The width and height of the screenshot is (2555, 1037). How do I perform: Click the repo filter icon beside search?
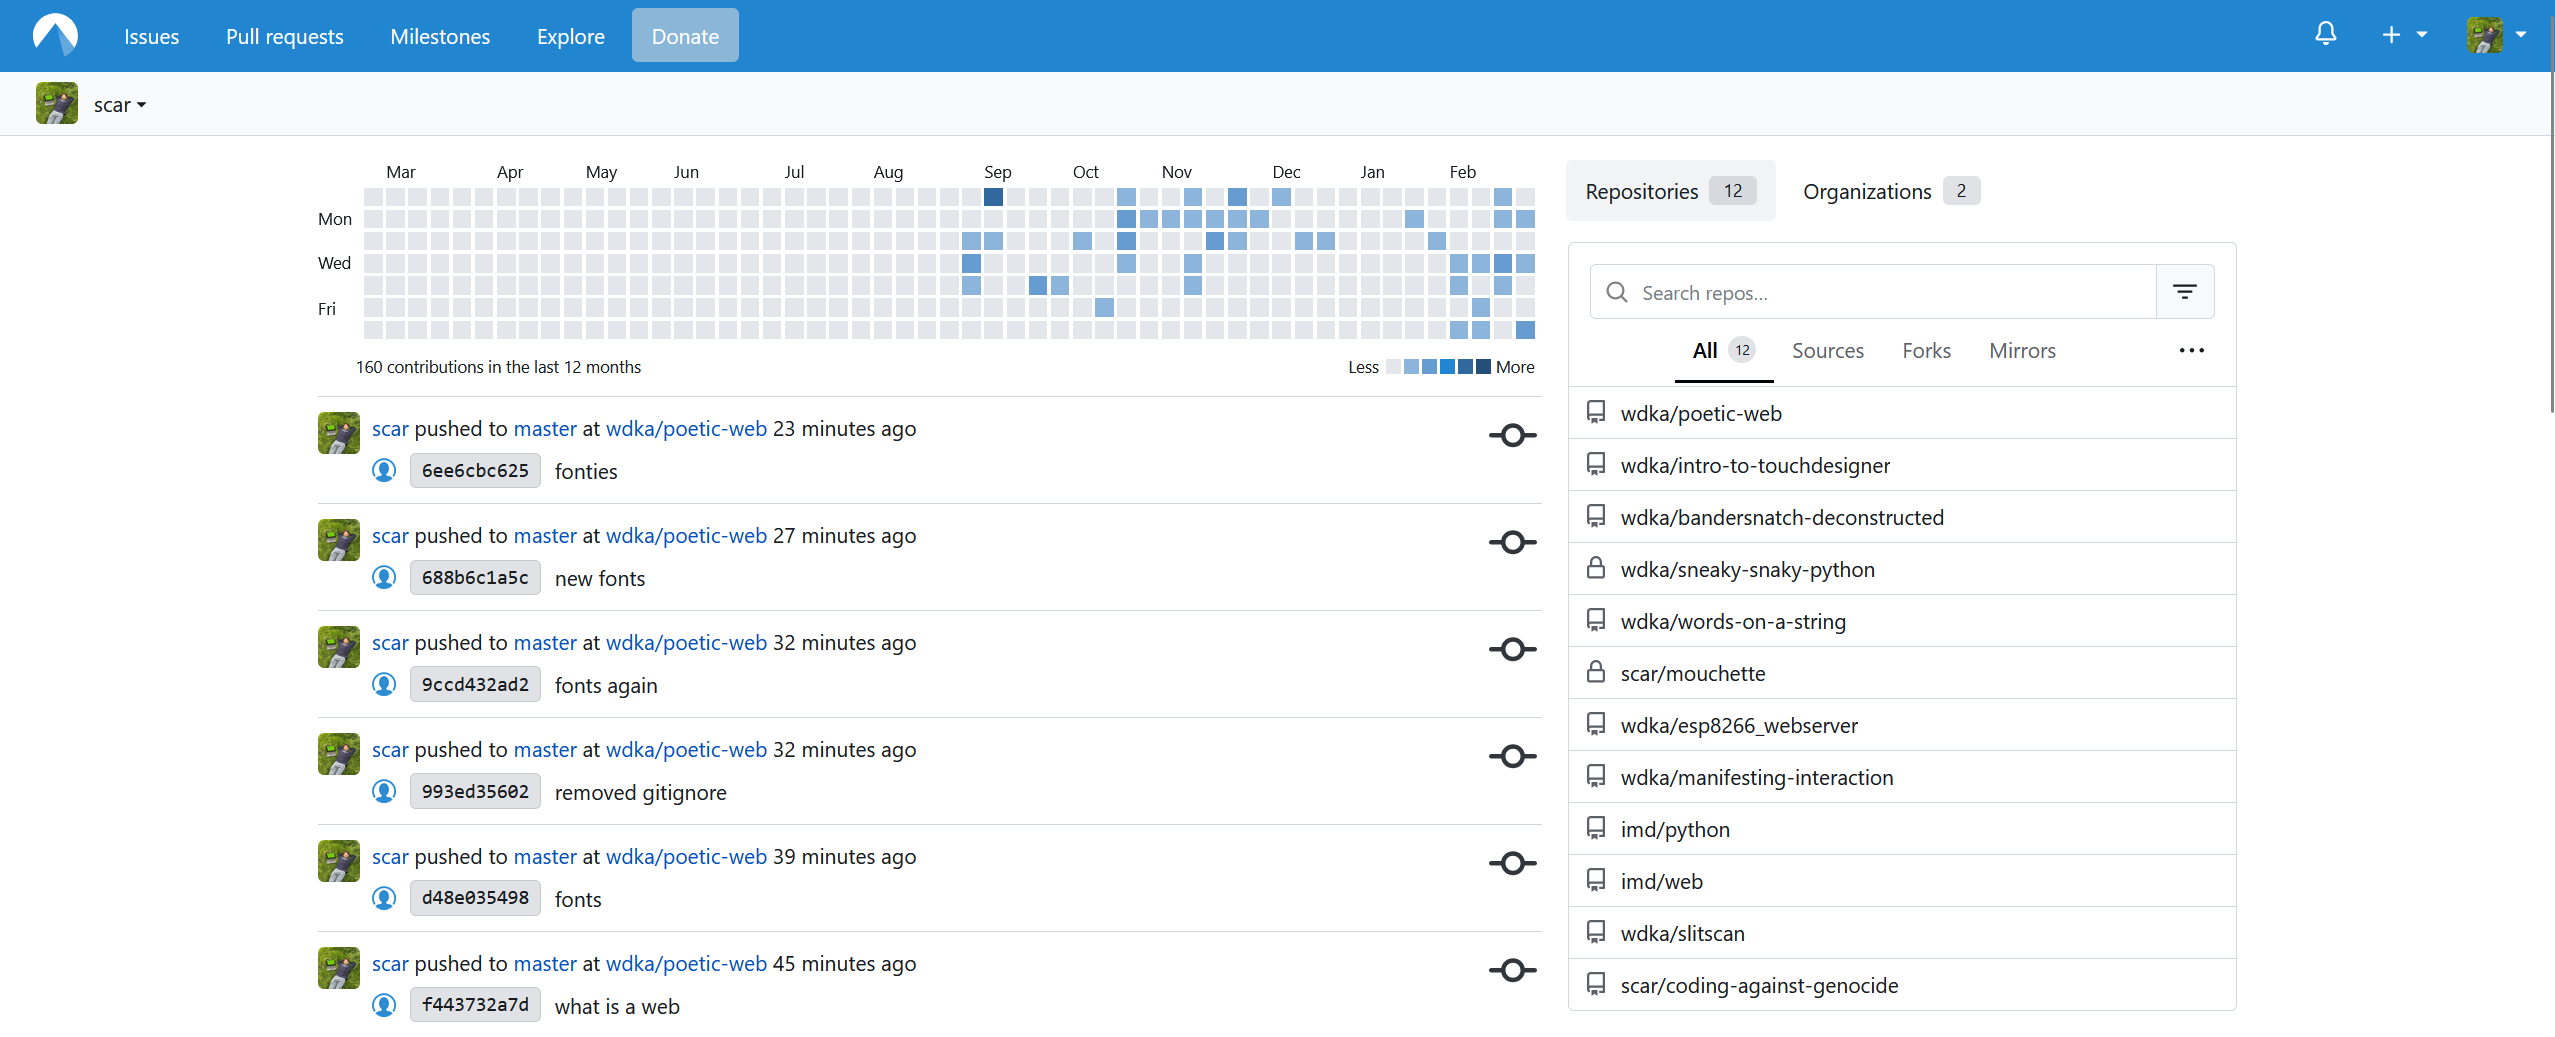(2184, 292)
